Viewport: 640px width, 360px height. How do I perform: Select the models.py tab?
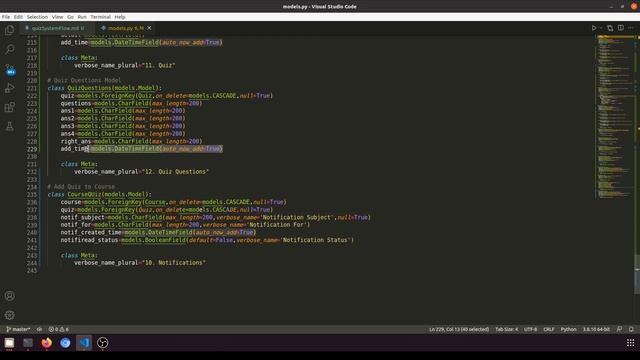click(x=125, y=28)
